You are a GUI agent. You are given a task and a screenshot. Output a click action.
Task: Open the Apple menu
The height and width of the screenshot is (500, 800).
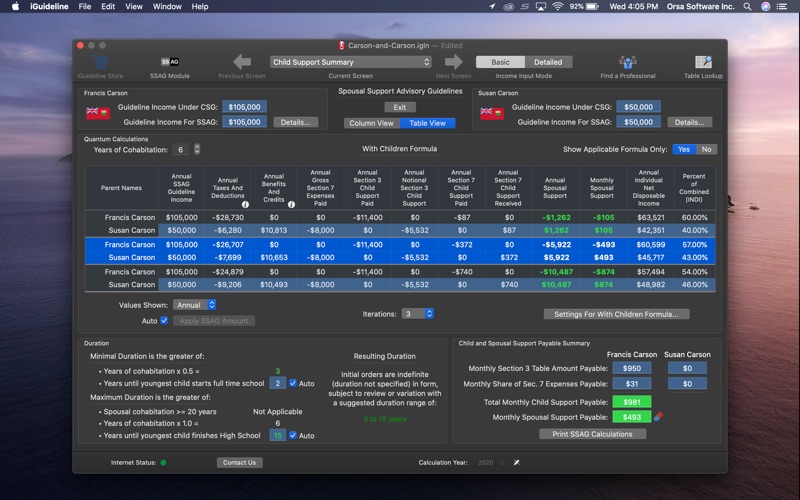15,7
